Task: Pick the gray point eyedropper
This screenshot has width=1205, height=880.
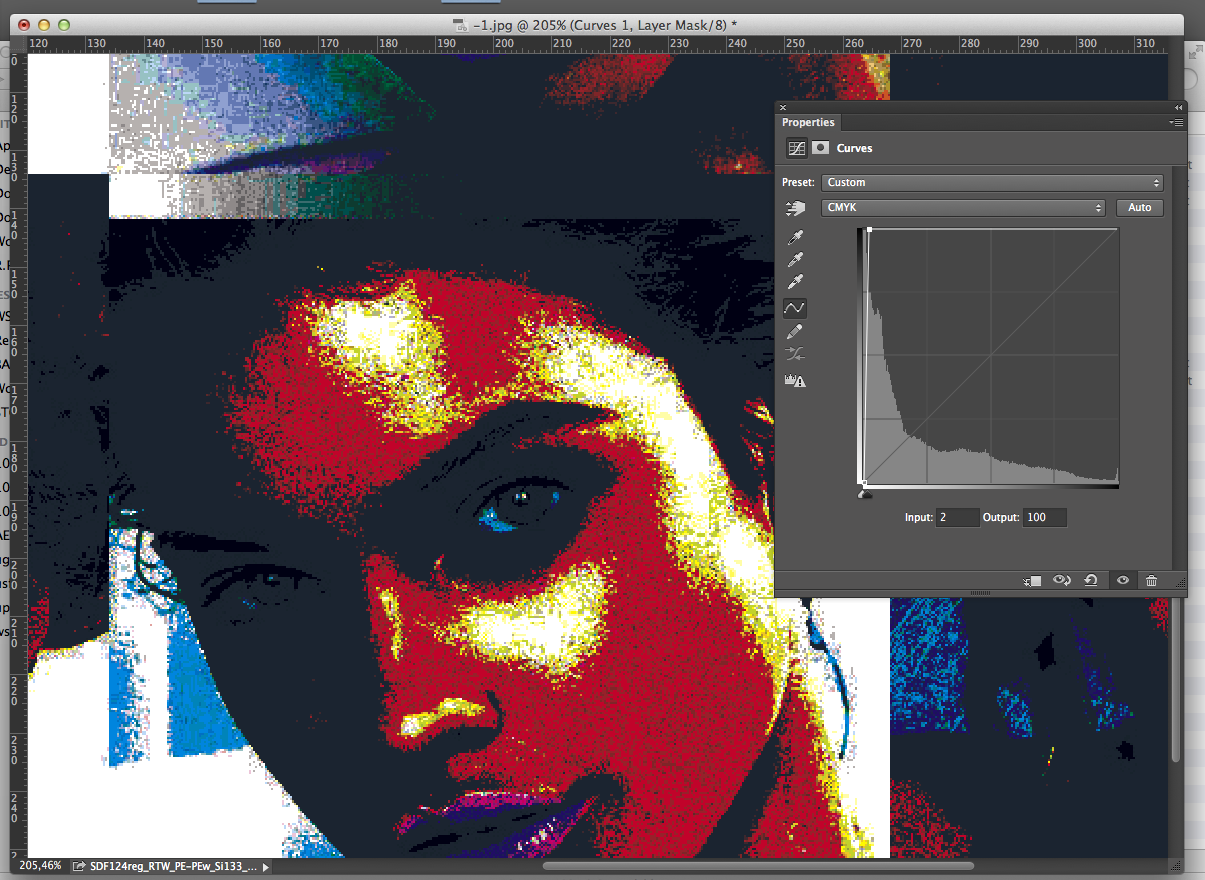Action: [796, 261]
